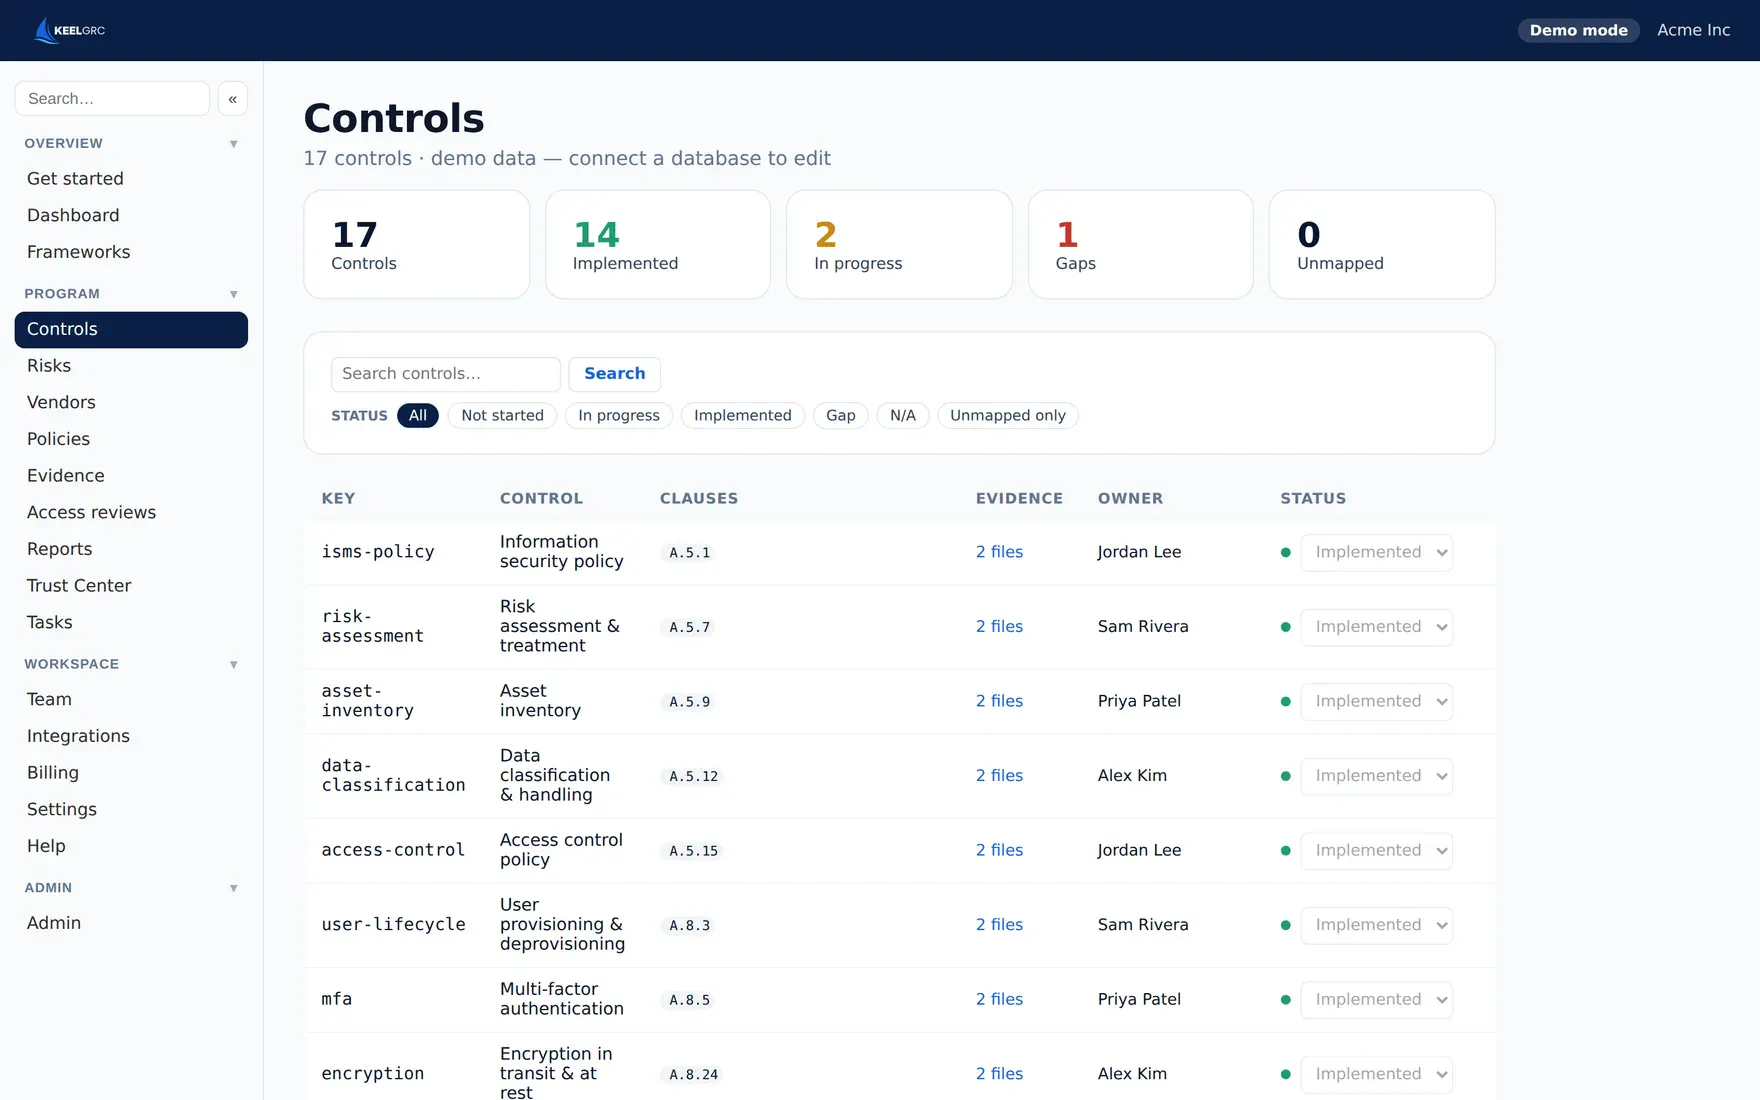Go to Reports
The image size is (1760, 1100).
pyautogui.click(x=131, y=549)
